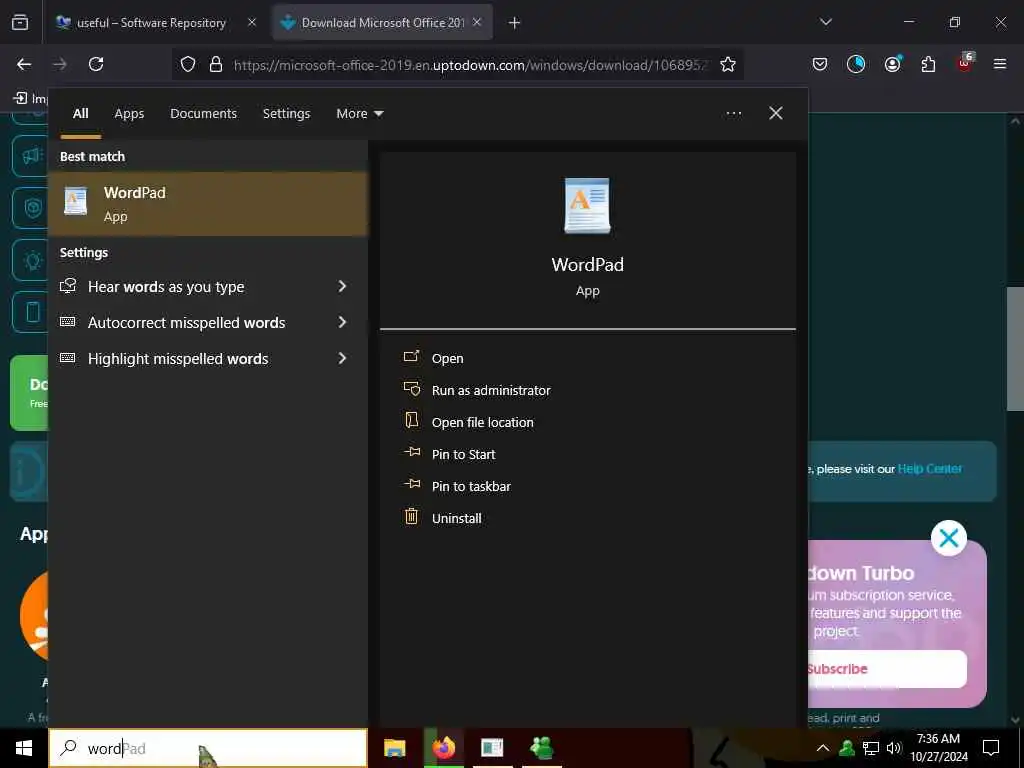Open file location of WordPad
This screenshot has width=1024, height=768.
click(x=482, y=423)
